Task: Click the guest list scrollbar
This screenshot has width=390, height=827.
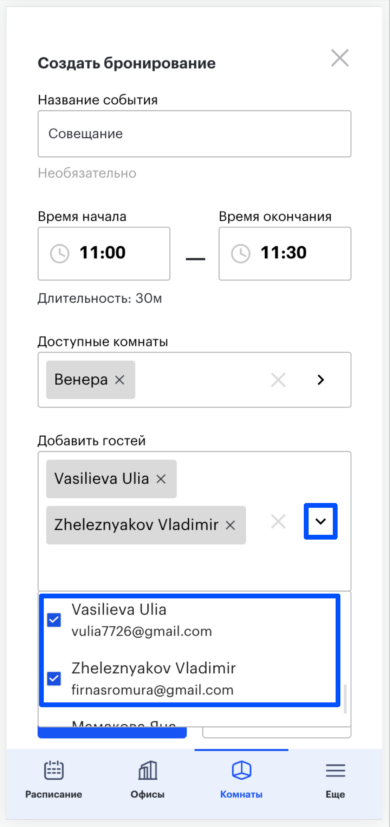Action: point(346,699)
